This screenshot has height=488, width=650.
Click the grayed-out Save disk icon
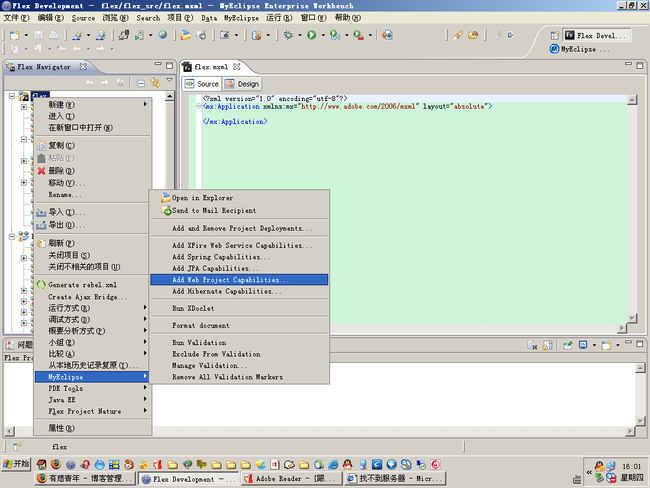tap(38, 35)
